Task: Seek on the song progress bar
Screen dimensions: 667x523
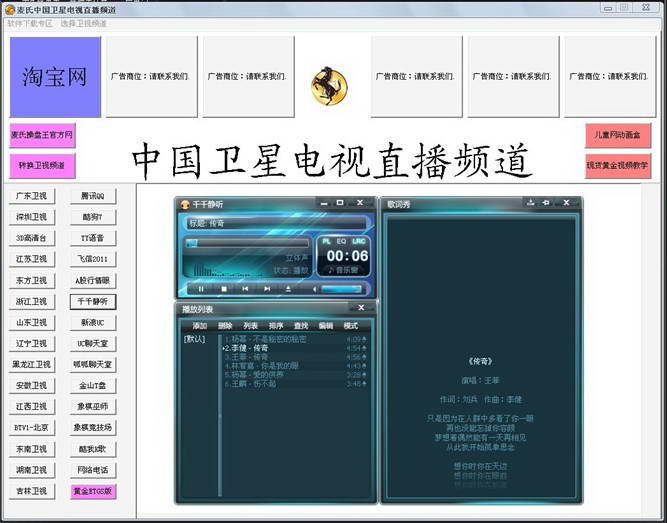Action: click(x=247, y=243)
